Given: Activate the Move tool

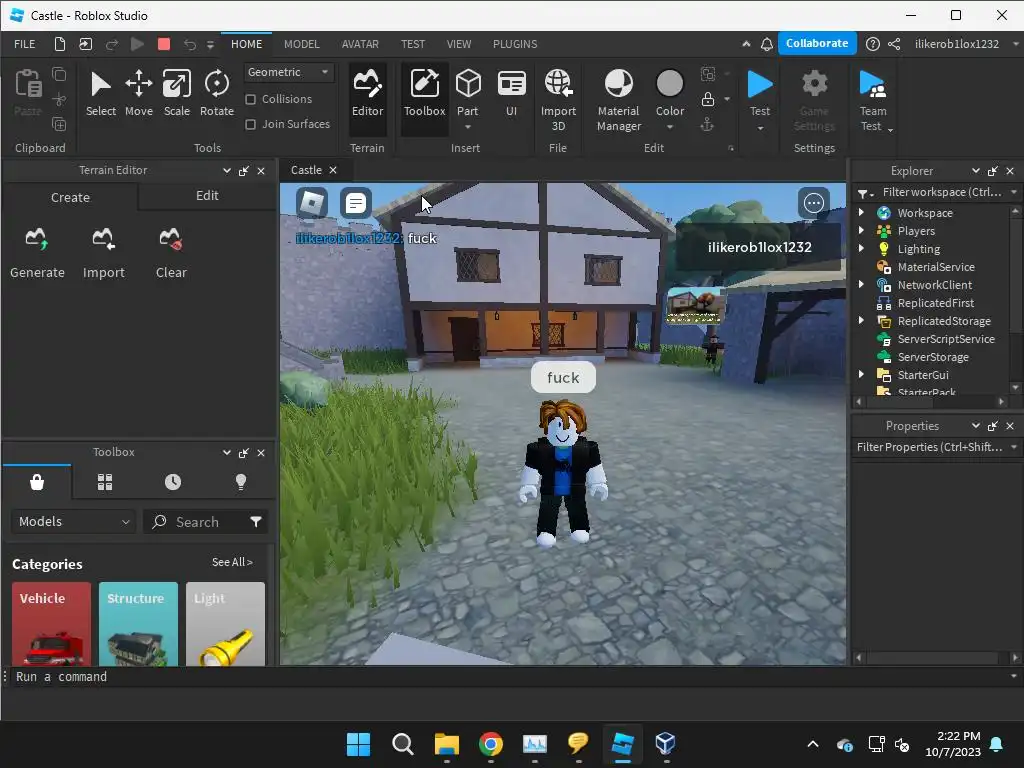Looking at the screenshot, I should click(x=138, y=93).
